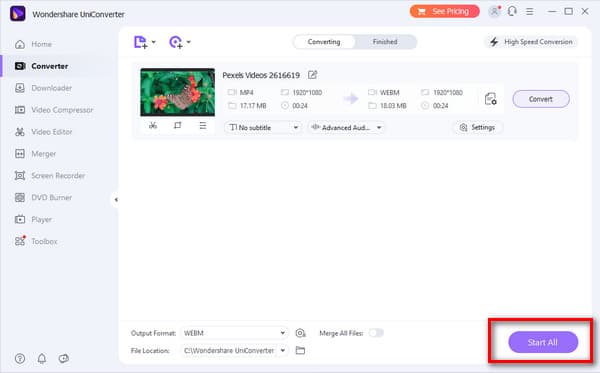Click the output file settings icon

click(491, 99)
